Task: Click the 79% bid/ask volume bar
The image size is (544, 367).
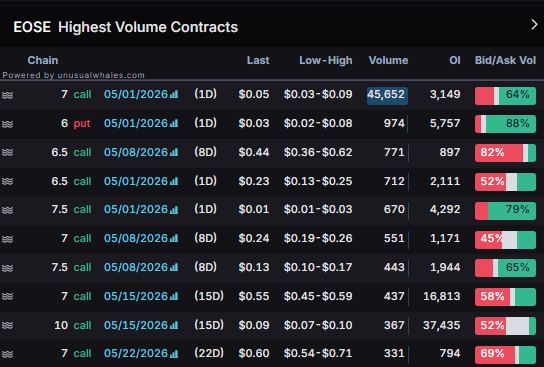Action: tap(505, 211)
